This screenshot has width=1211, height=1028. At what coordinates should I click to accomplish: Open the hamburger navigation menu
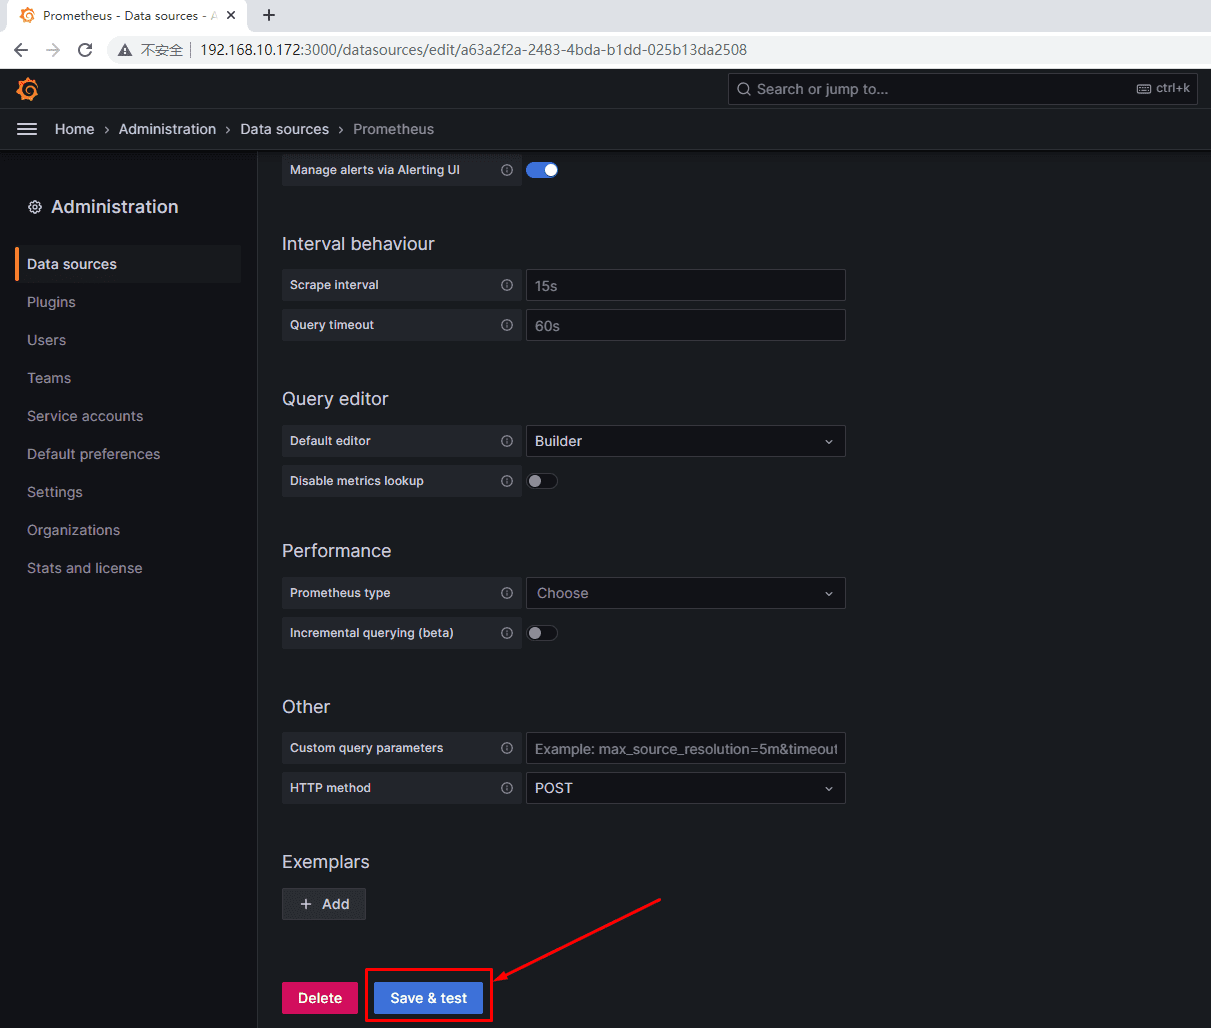pos(27,129)
